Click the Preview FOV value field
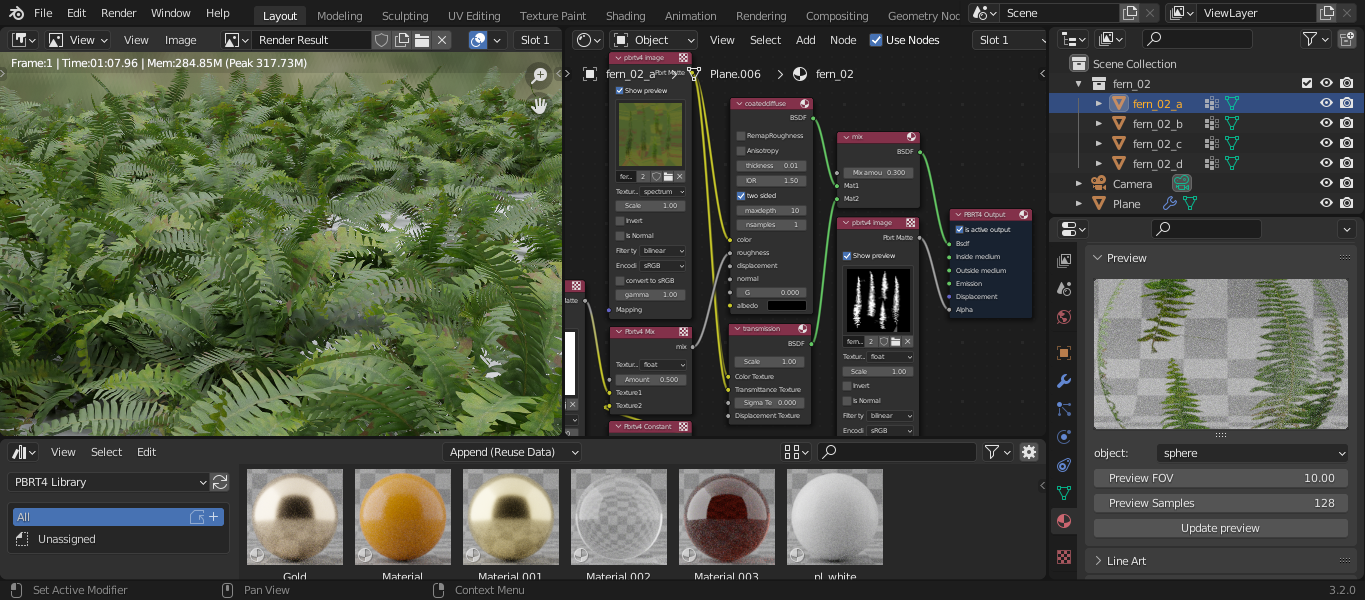This screenshot has height=600, width=1365. point(1220,478)
